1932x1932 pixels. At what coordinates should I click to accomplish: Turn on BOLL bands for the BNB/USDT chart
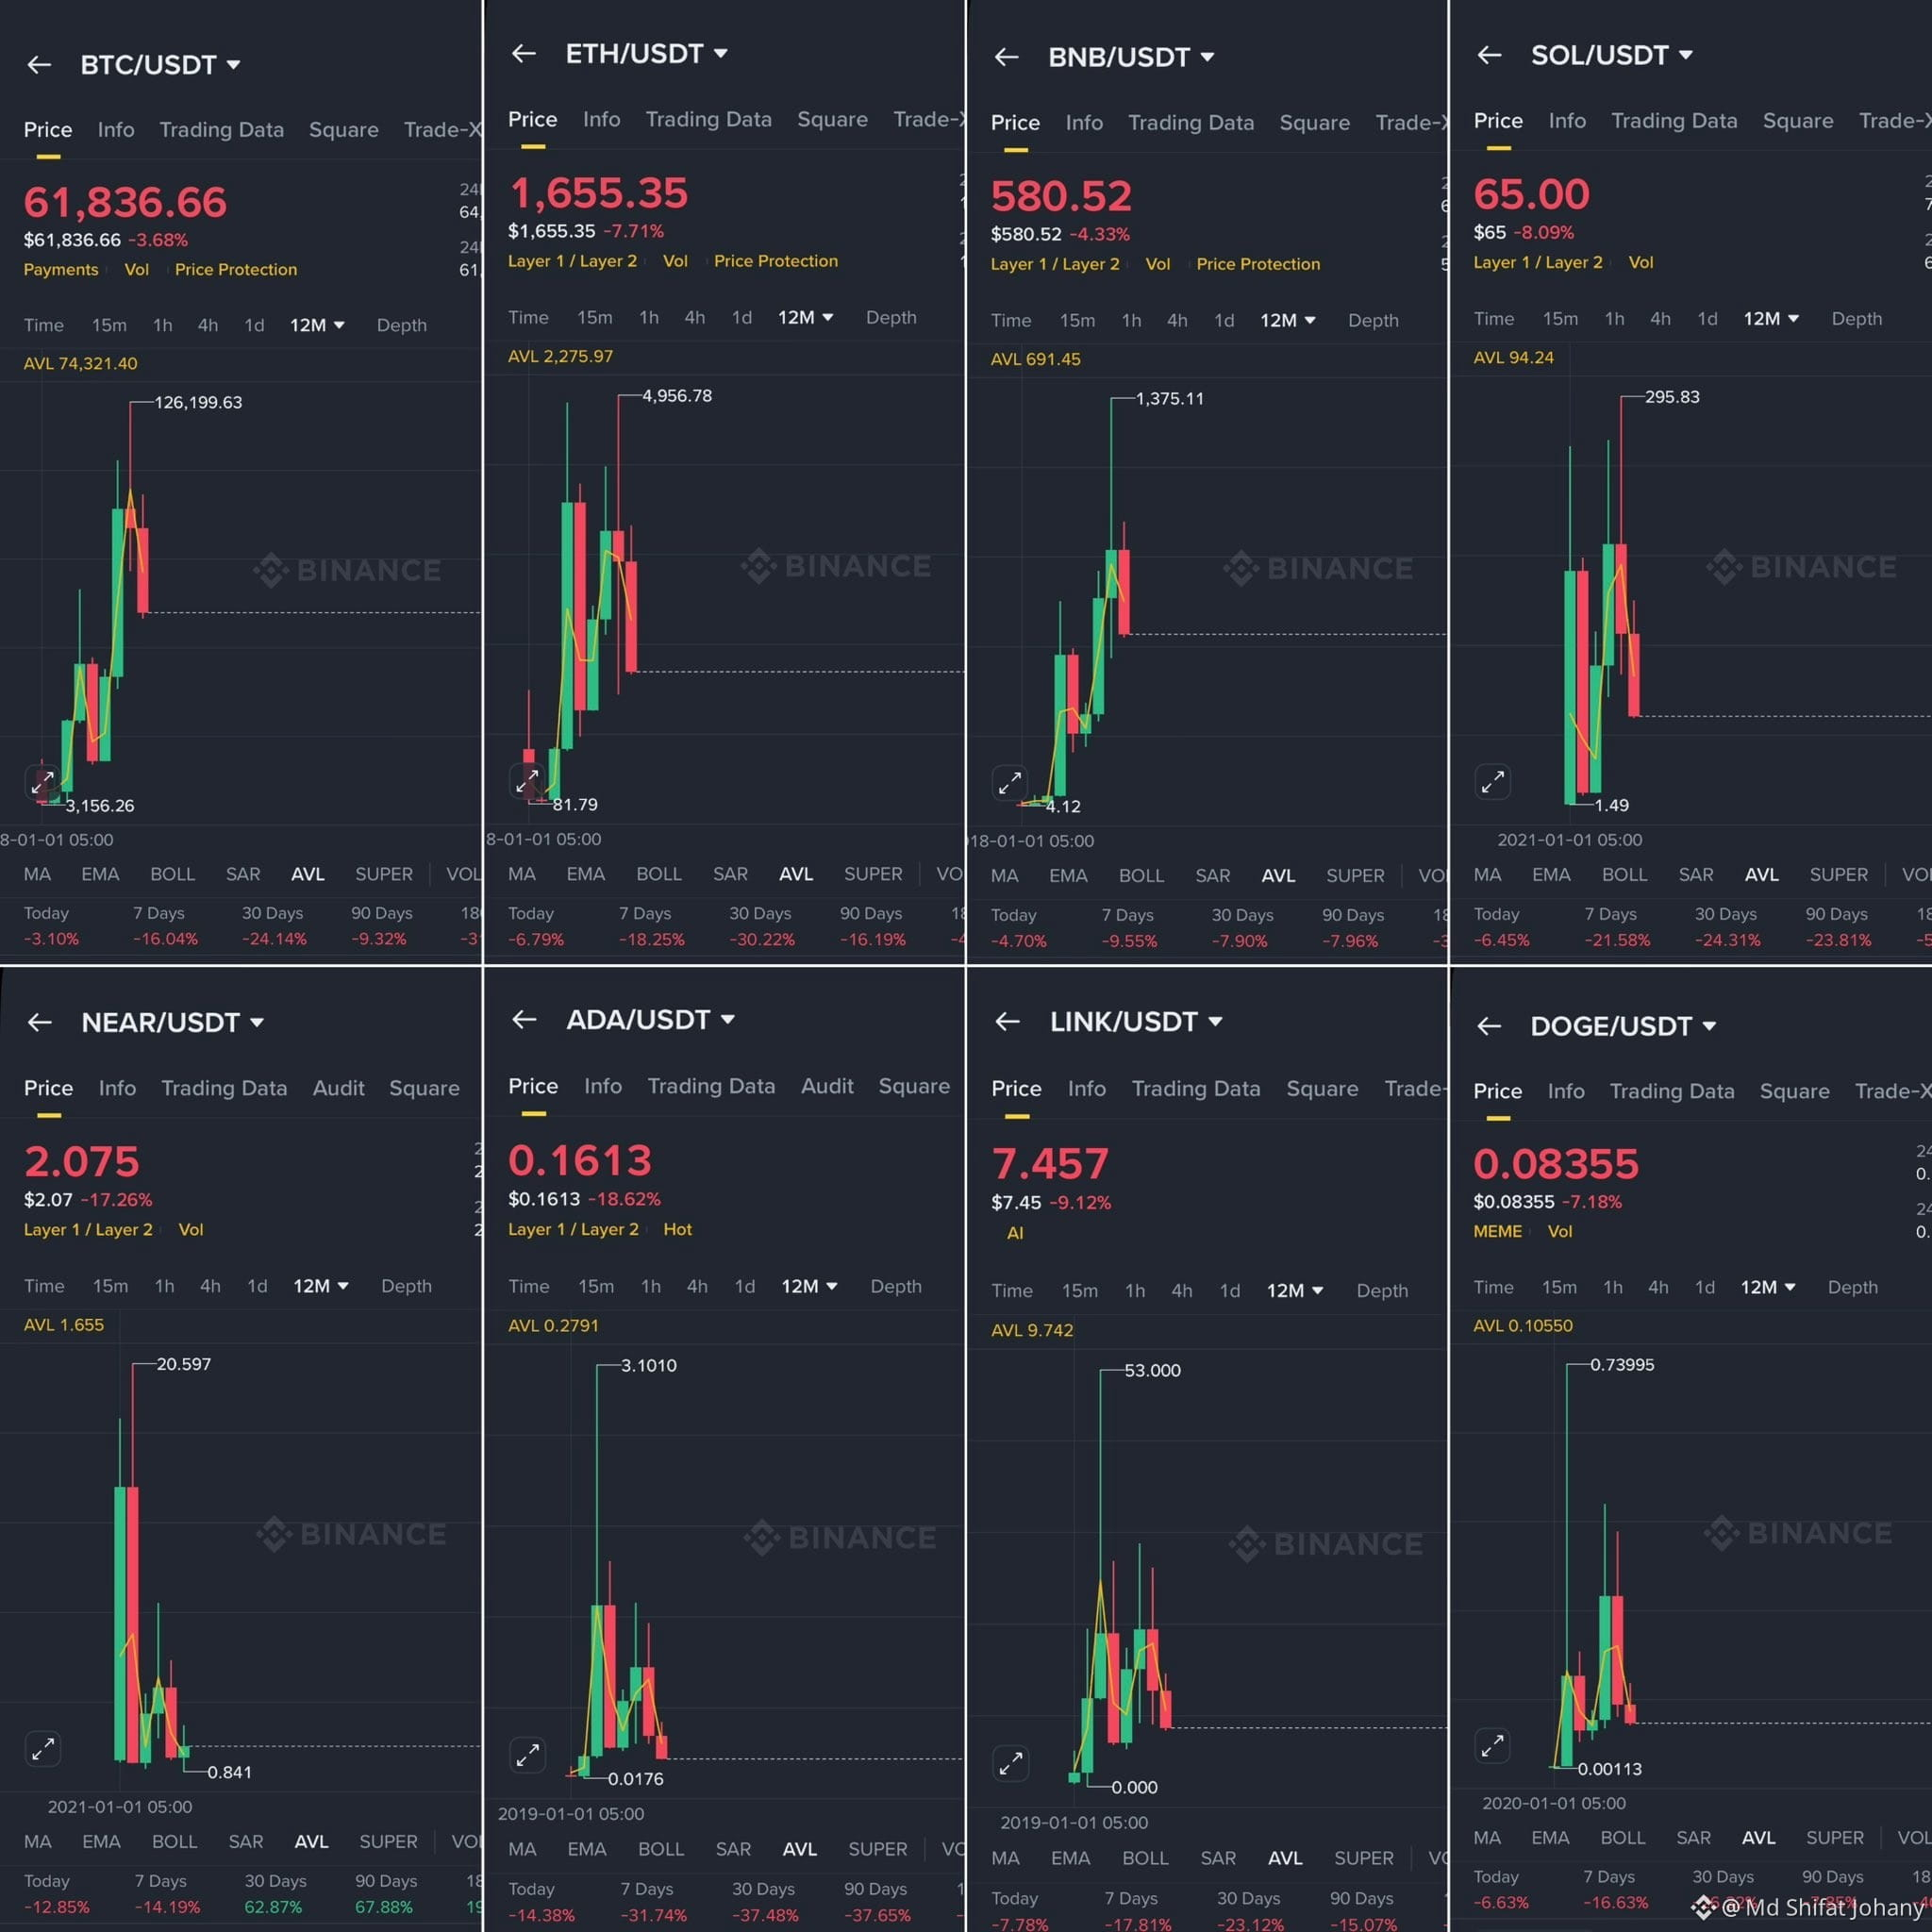(x=1141, y=876)
